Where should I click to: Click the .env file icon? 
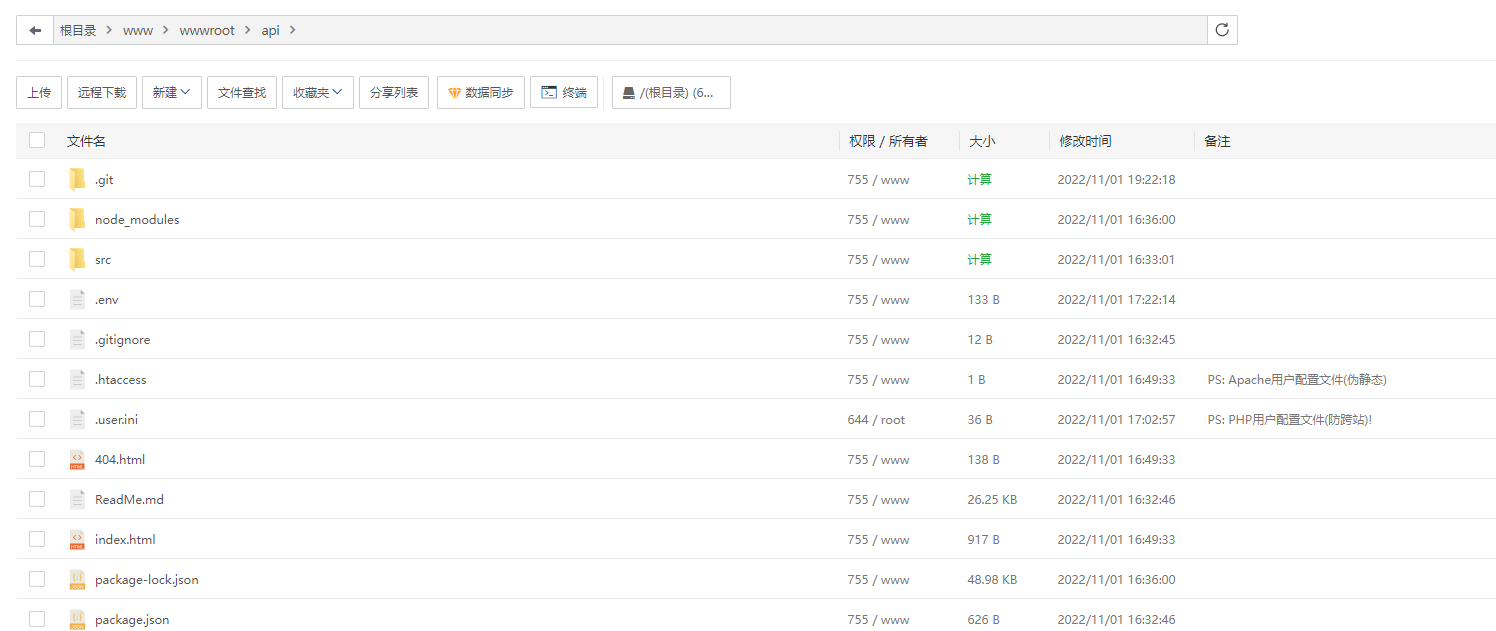click(x=78, y=299)
